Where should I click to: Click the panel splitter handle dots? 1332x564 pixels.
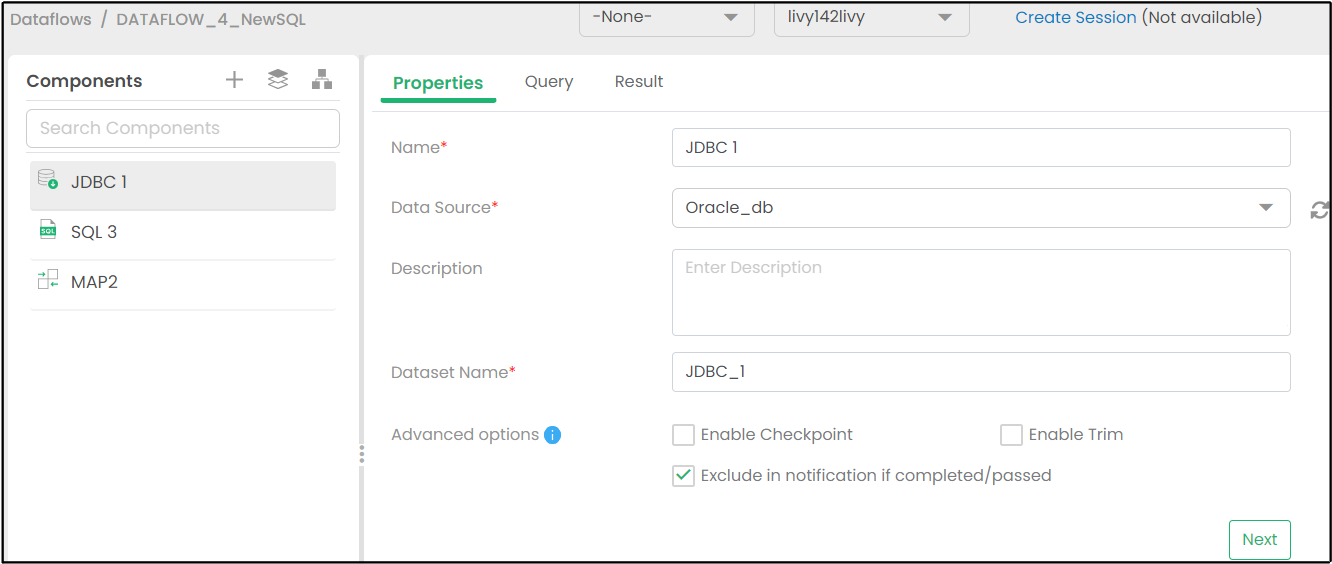pyautogui.click(x=361, y=455)
